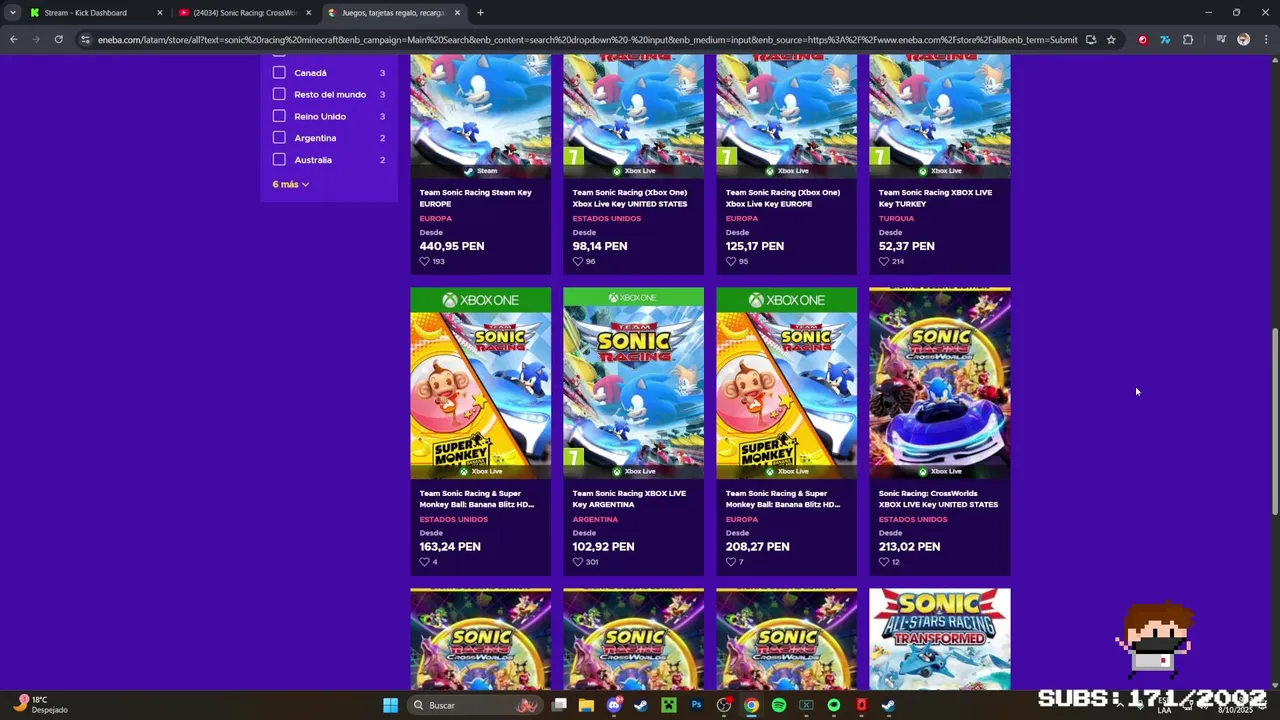Open media controls button in toolbar
The image size is (1280, 720).
click(x=1221, y=40)
